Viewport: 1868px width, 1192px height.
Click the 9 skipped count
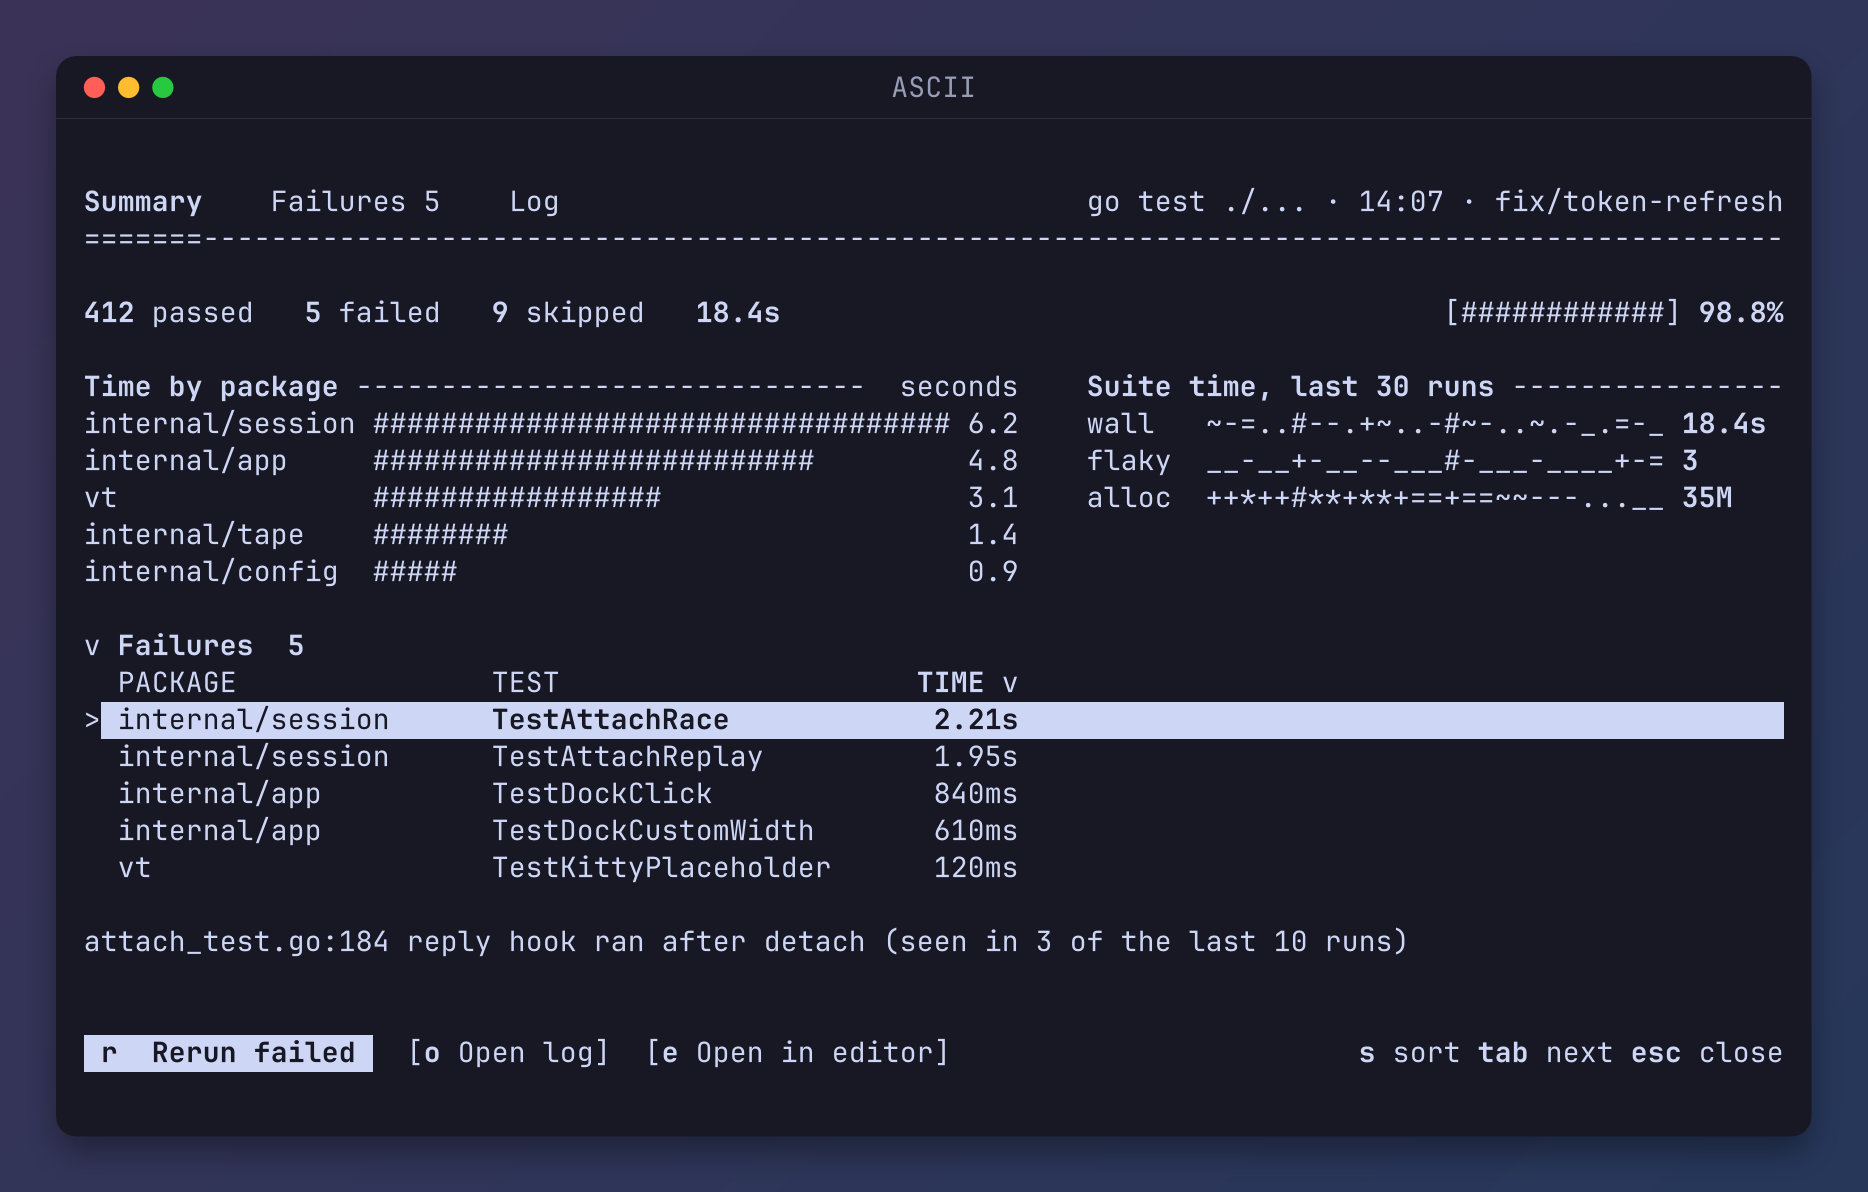coord(568,313)
